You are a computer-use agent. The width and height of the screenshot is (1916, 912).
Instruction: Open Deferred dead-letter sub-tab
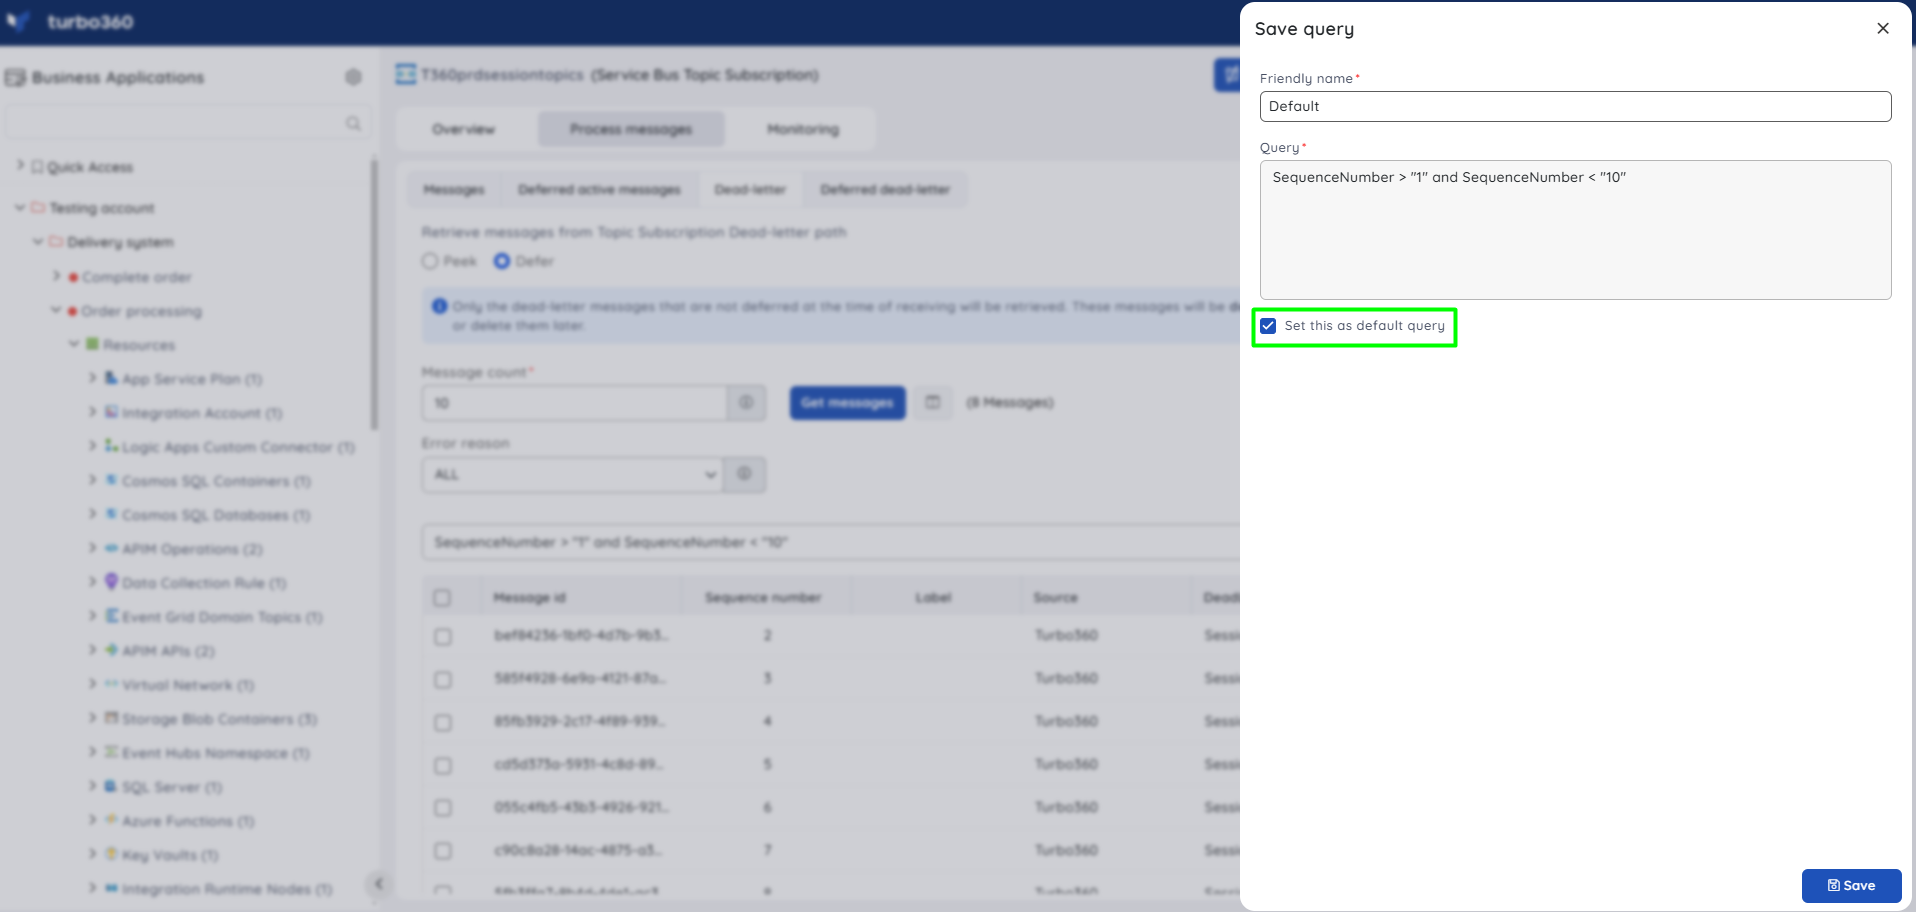point(885,189)
